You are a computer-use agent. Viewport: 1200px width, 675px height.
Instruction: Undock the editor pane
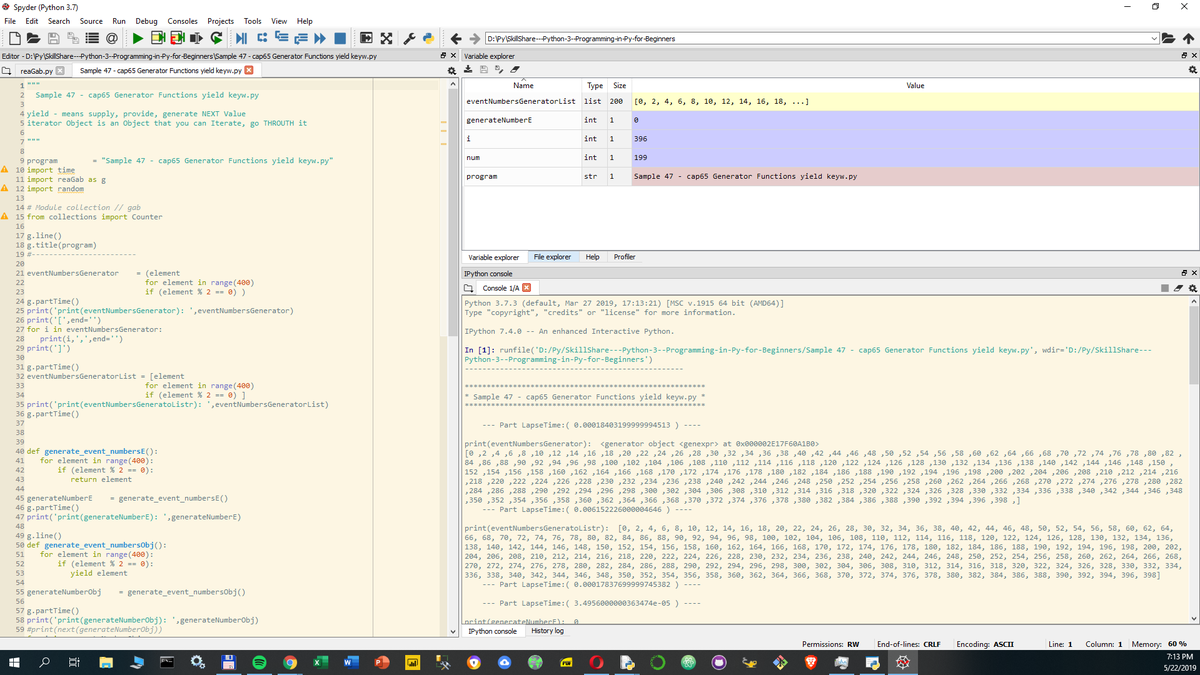(x=443, y=55)
